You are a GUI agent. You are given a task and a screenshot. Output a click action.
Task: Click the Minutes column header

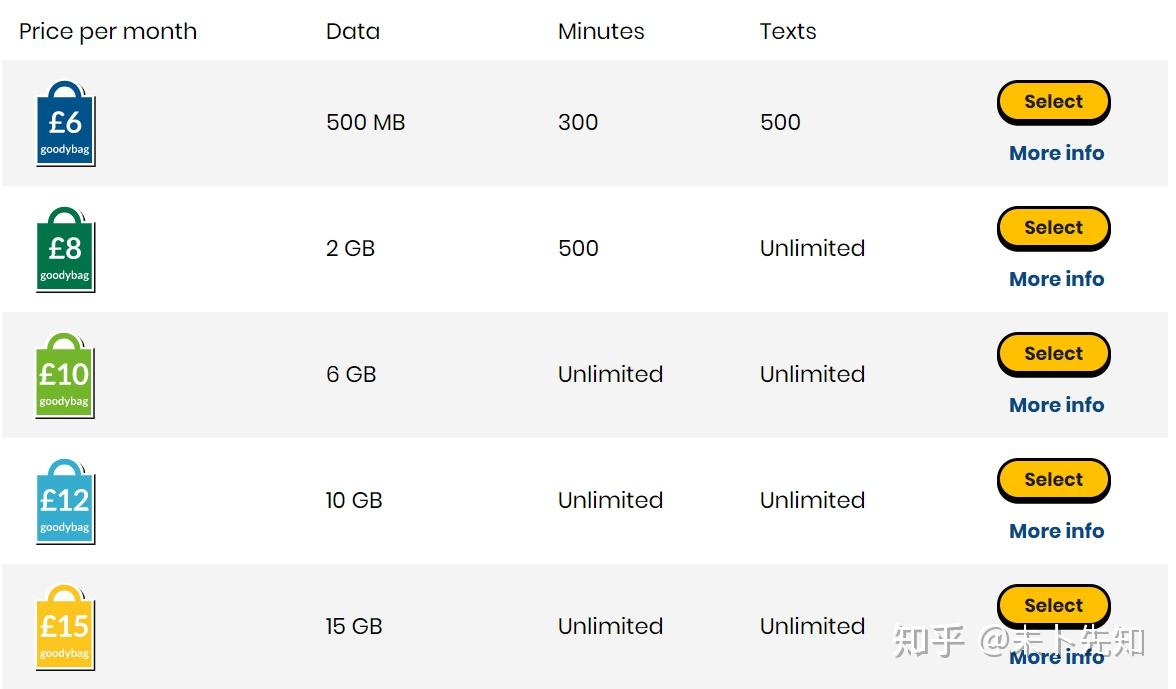pos(601,32)
